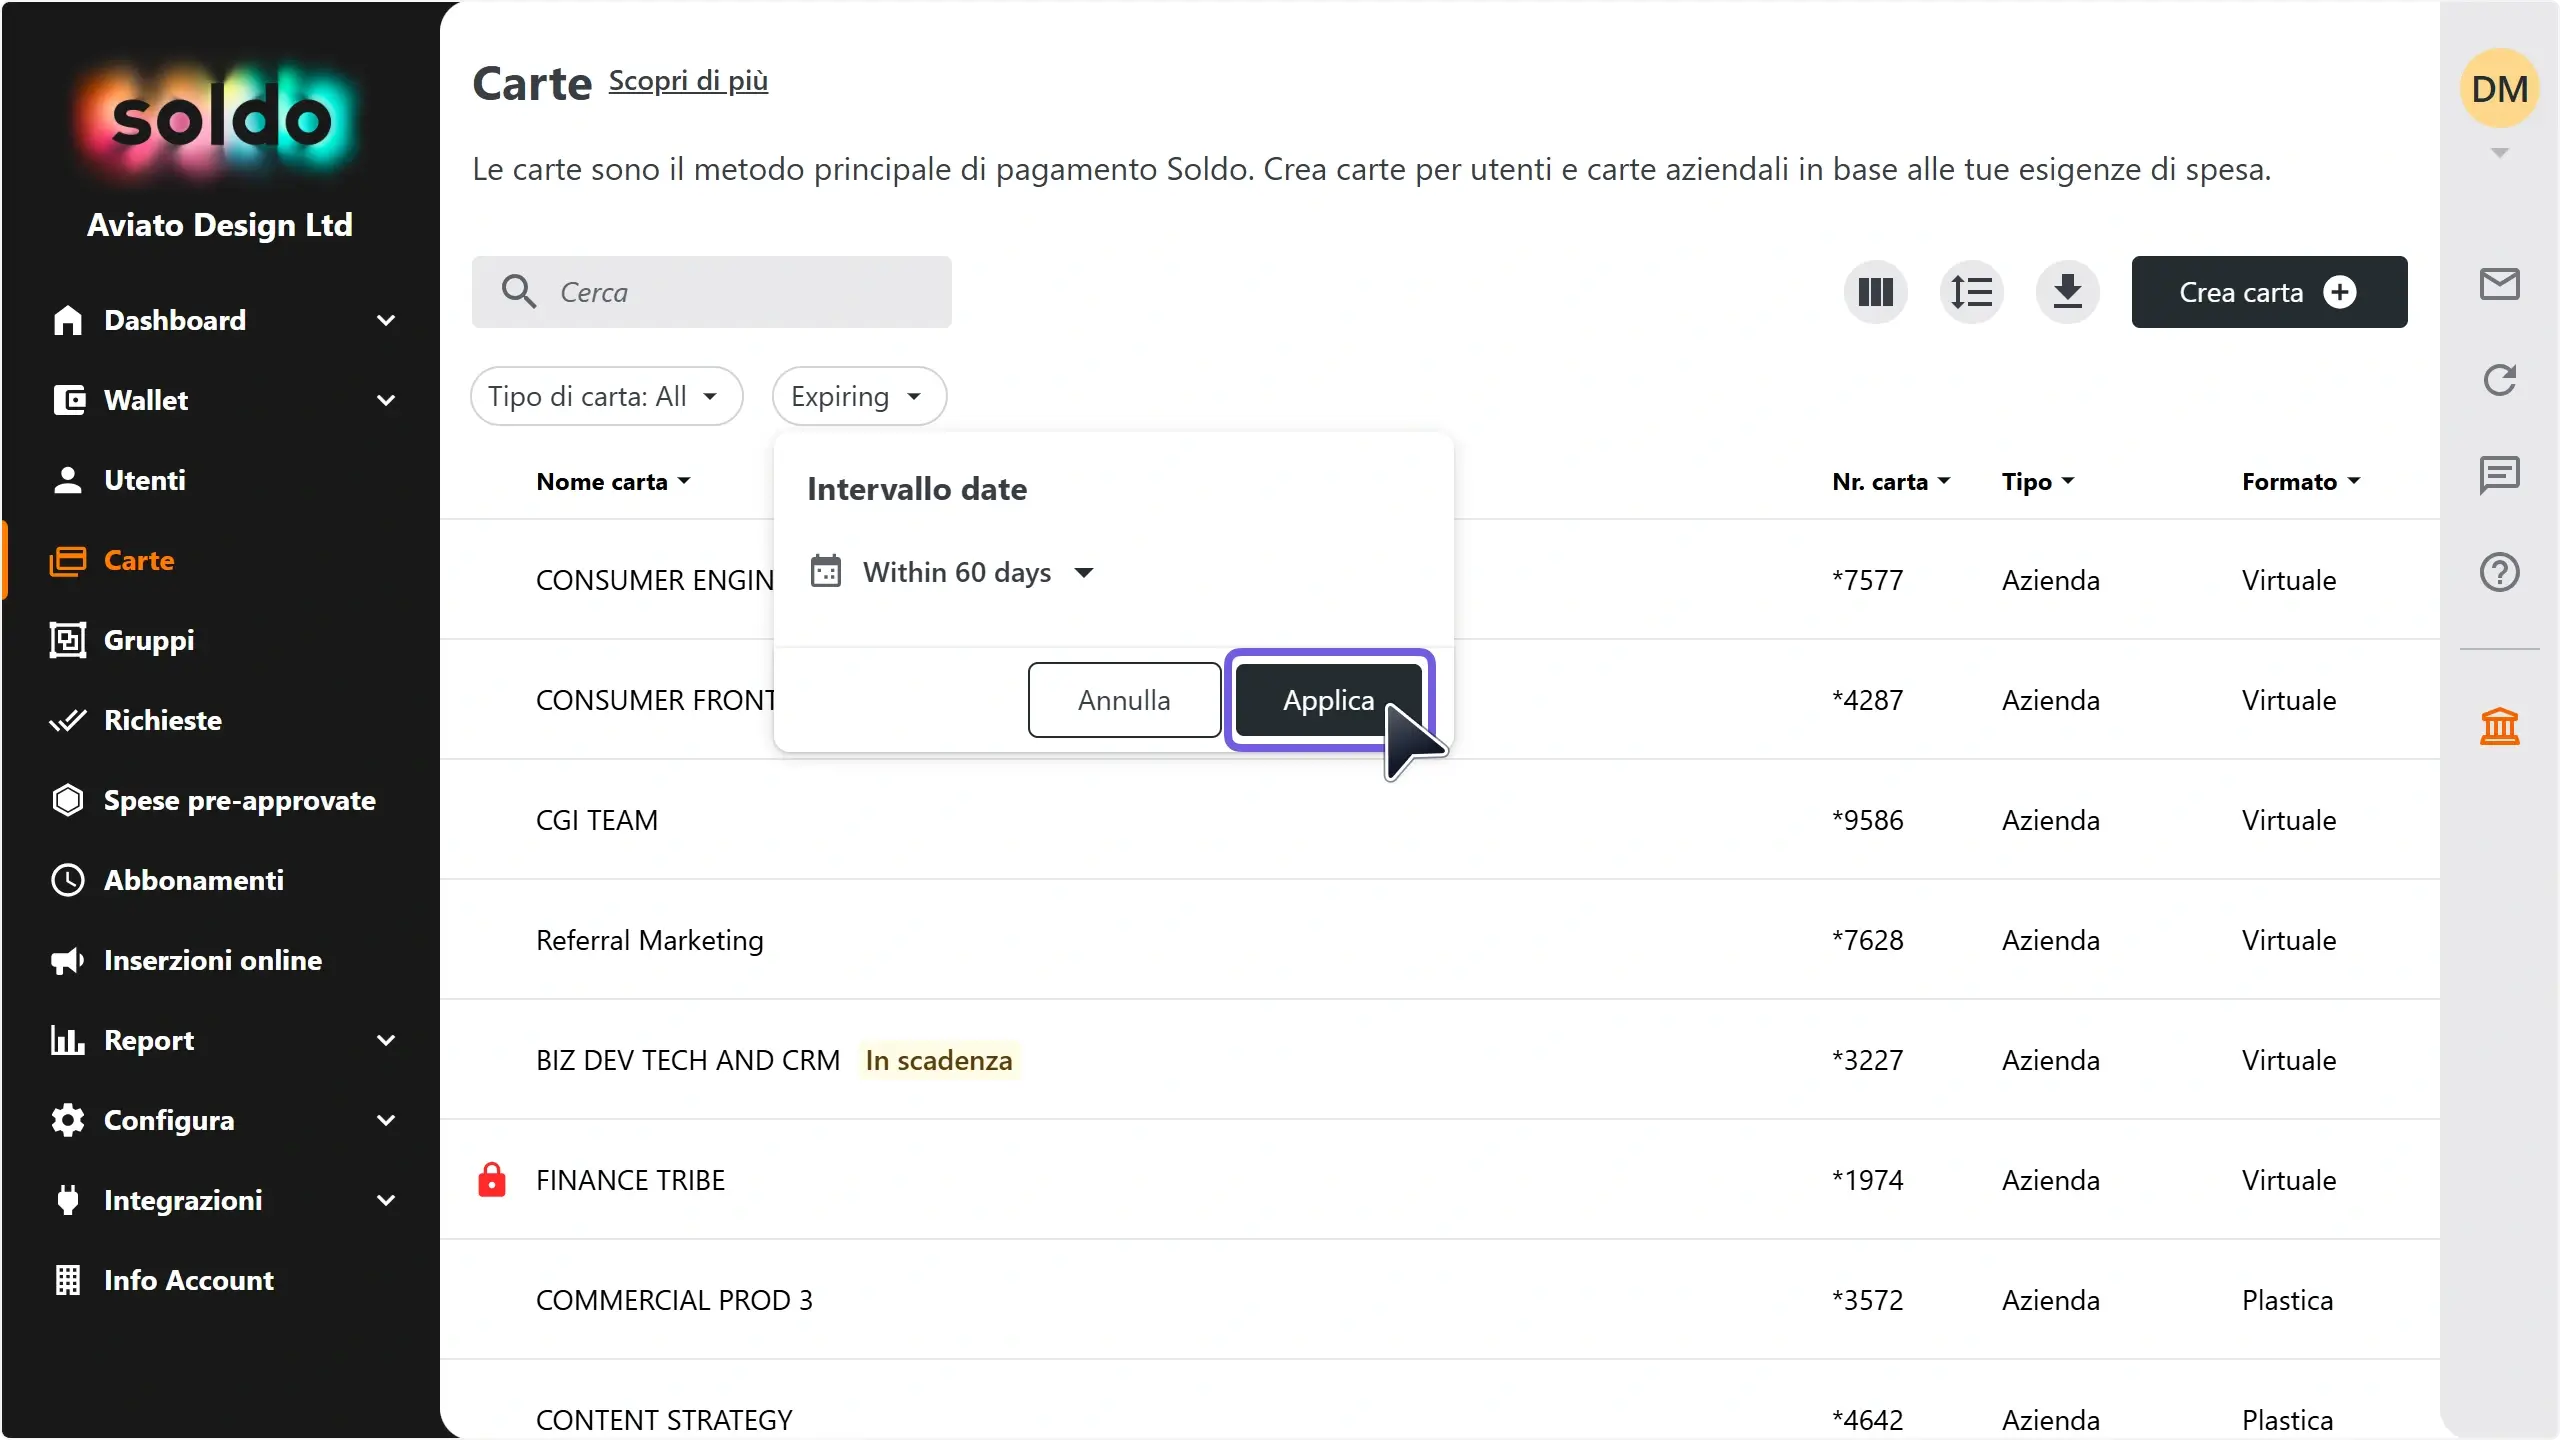
Task: Click the Soldo logo
Action: [x=220, y=120]
